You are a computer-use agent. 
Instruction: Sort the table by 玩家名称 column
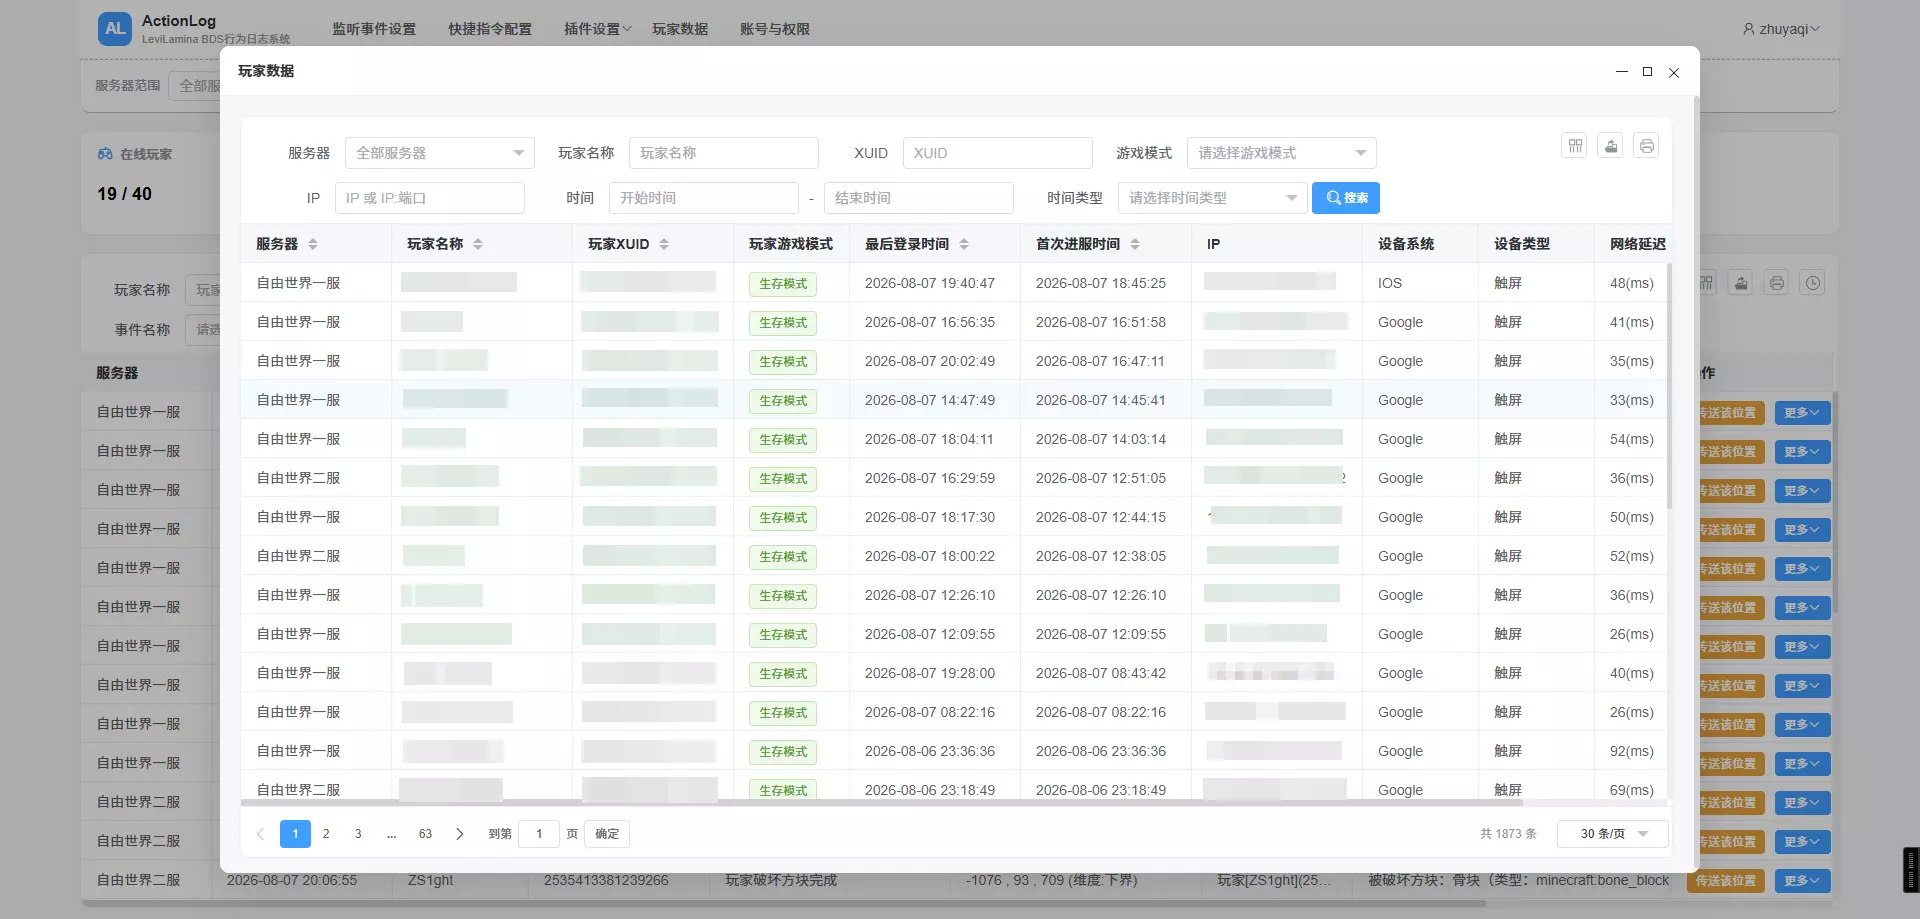tap(478, 244)
